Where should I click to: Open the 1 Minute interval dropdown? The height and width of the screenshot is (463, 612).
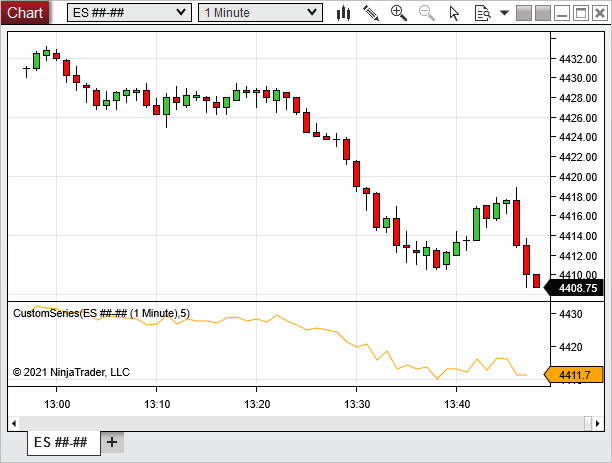[259, 13]
